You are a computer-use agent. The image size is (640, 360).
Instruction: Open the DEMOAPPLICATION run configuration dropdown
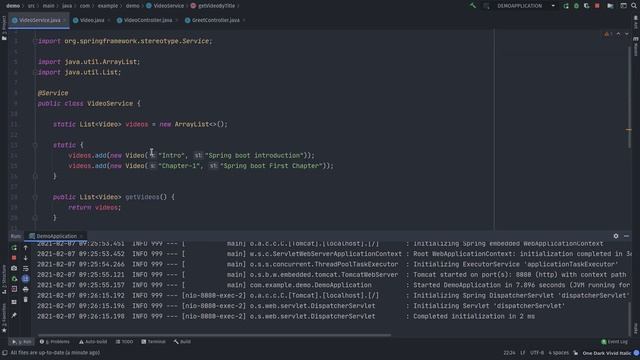[x=526, y=6]
